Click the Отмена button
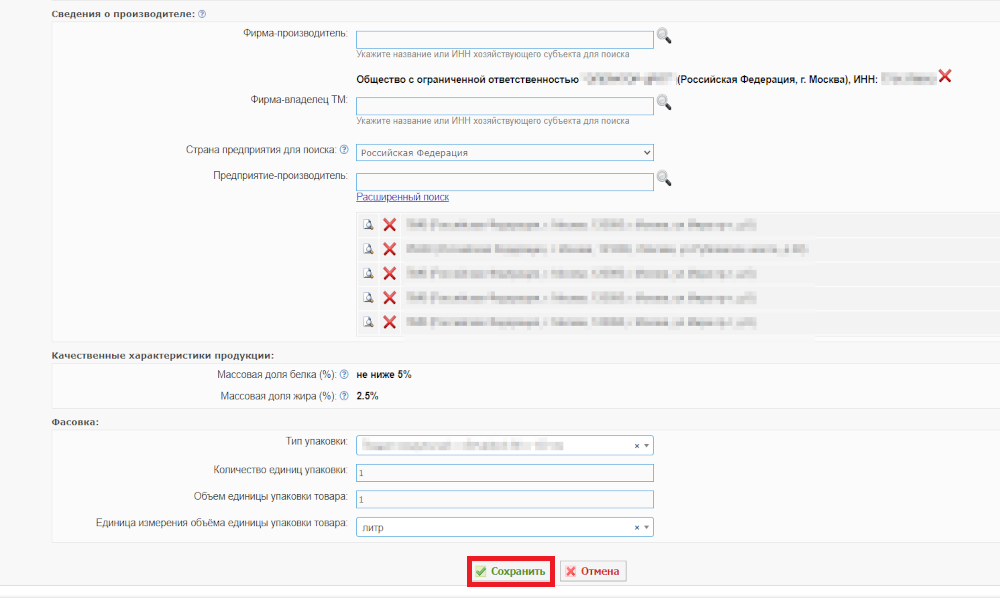 [x=593, y=571]
